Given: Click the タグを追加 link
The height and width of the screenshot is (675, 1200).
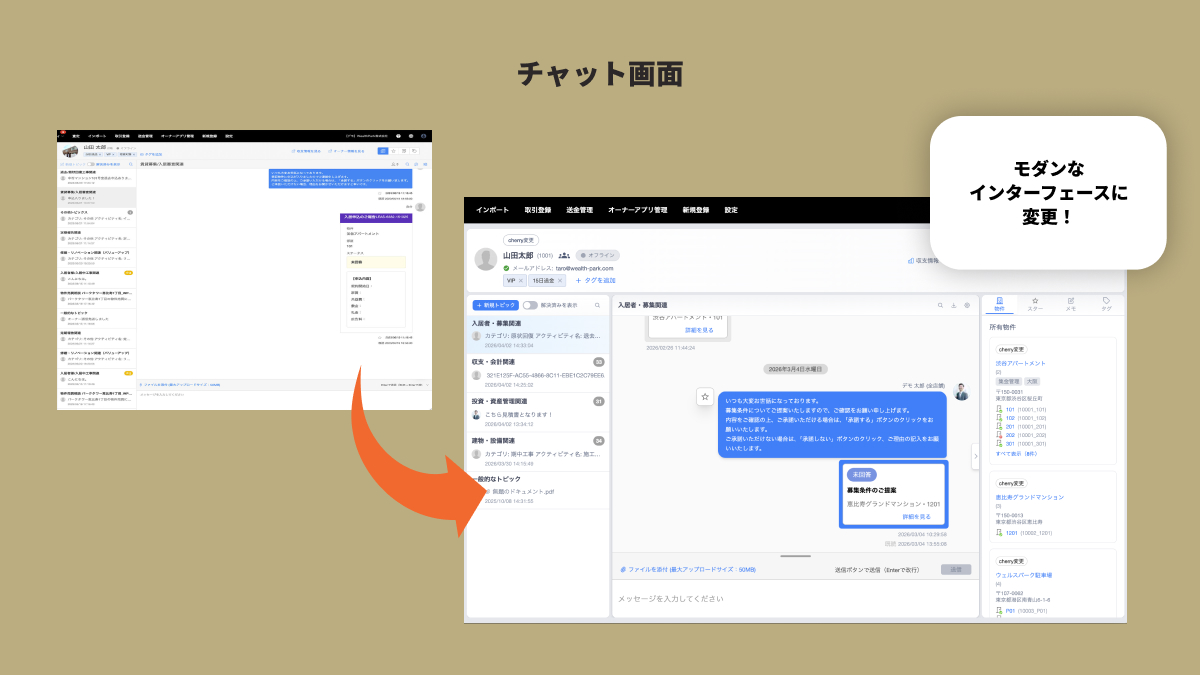Looking at the screenshot, I should [595, 281].
